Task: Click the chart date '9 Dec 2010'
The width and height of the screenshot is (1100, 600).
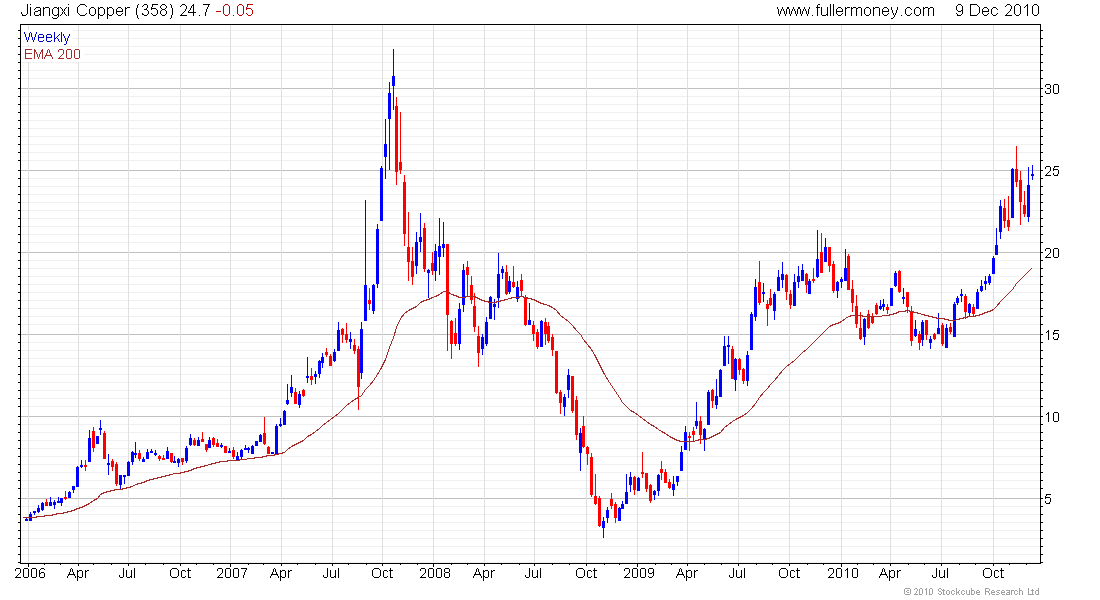Action: point(997,11)
